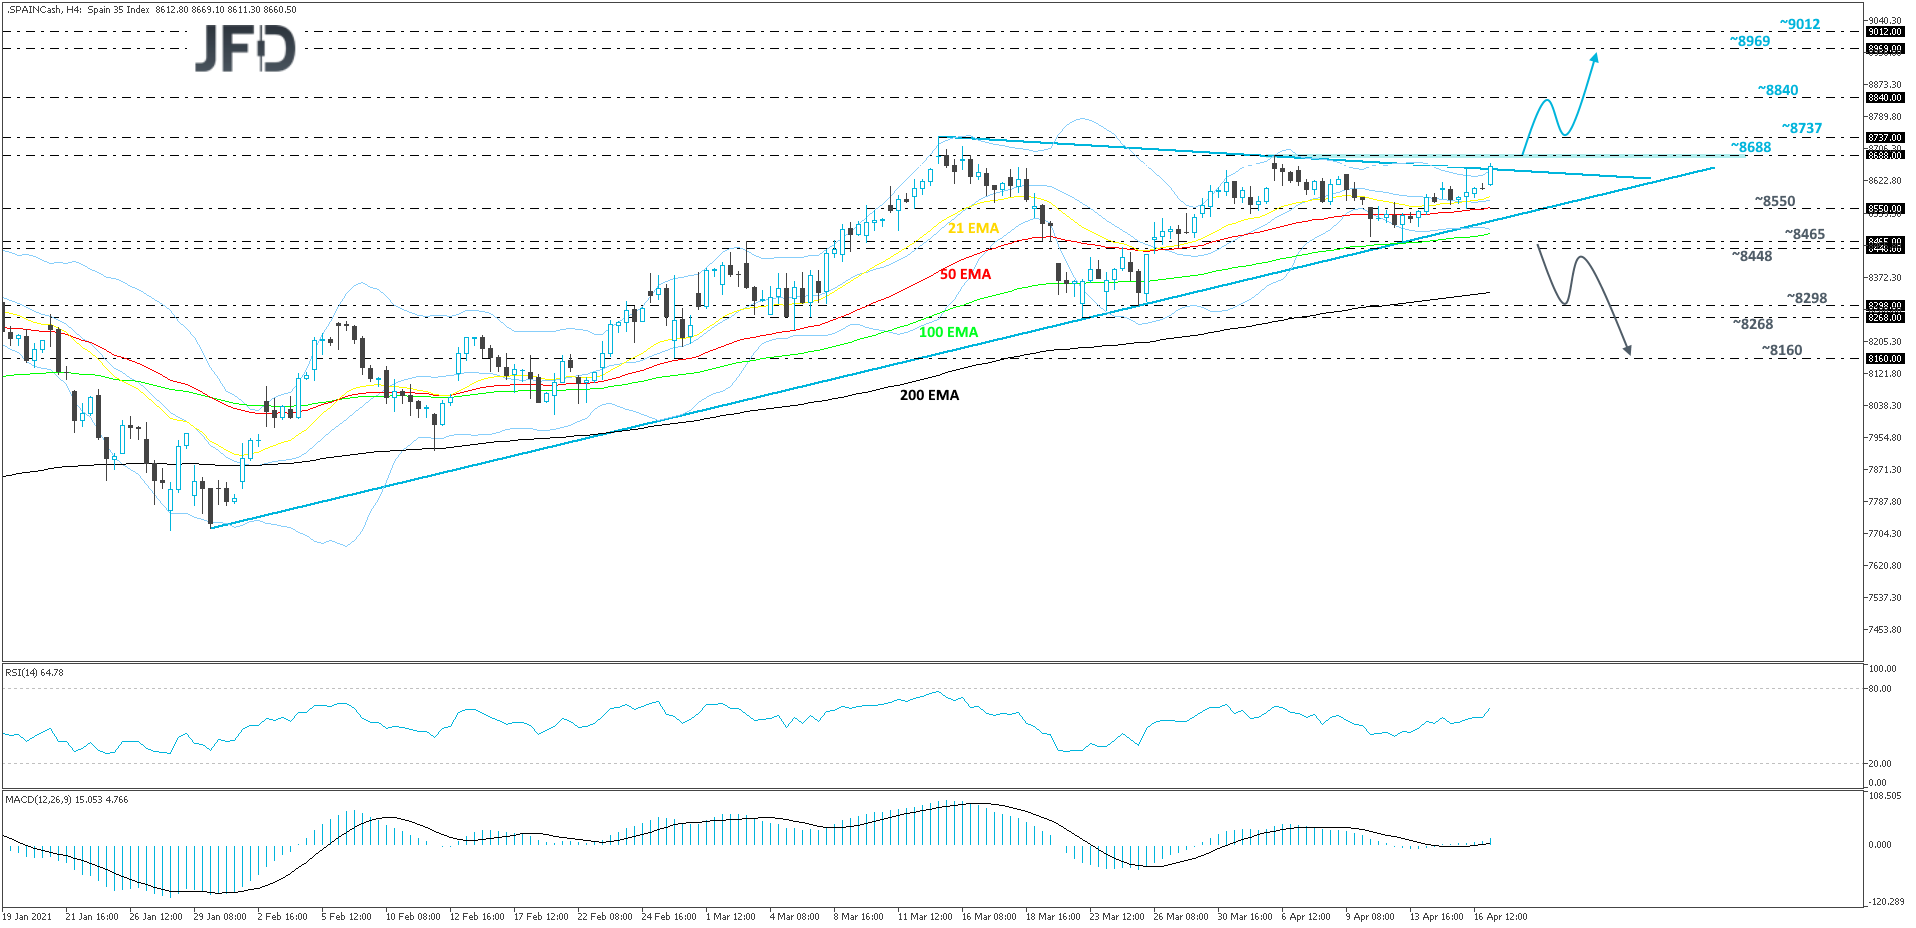Click the 8550.00 price tag on right axis
Screen dimensions: 1916x928
pyautogui.click(x=1885, y=207)
